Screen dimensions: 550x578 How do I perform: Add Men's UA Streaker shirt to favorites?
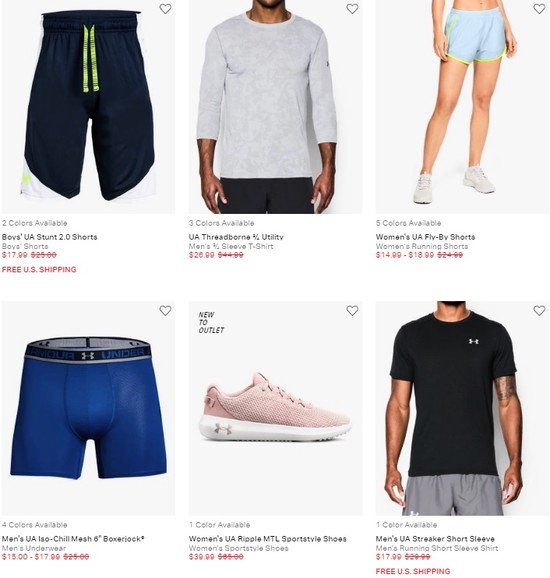tap(539, 311)
